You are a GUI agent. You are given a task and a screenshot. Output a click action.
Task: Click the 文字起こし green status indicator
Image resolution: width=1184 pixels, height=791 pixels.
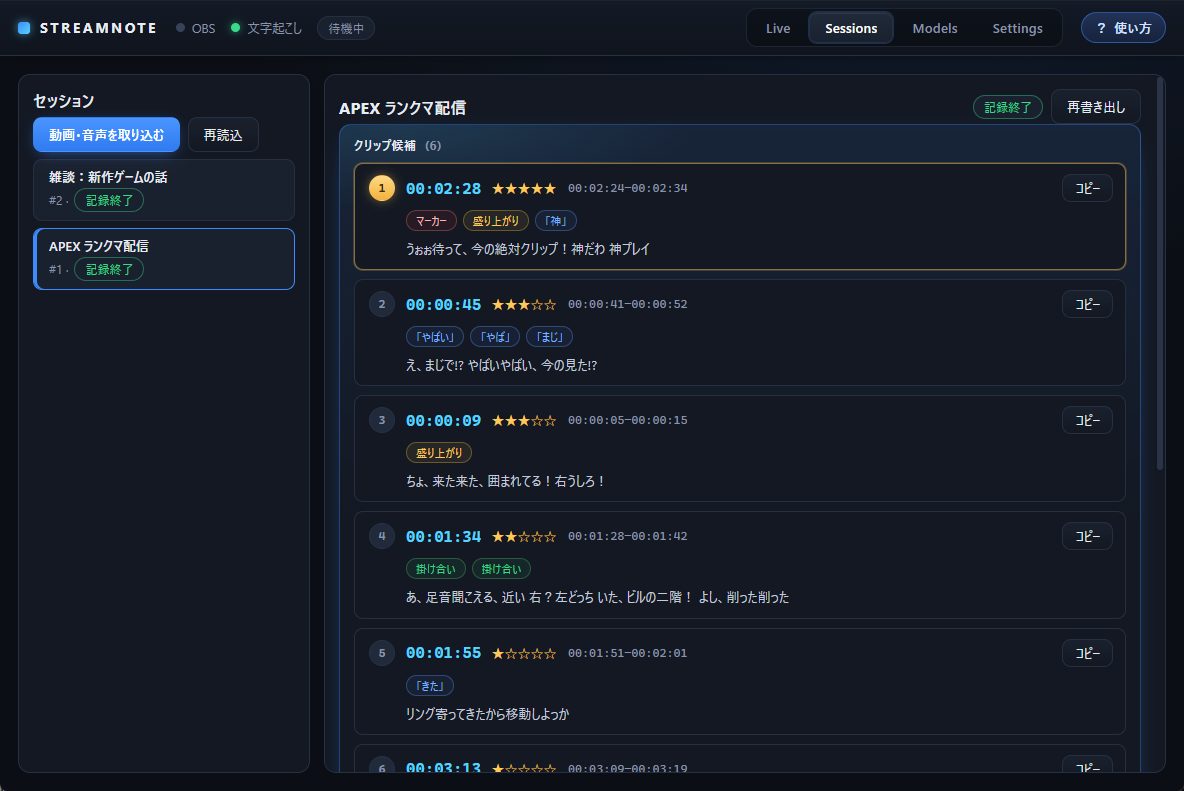point(267,28)
